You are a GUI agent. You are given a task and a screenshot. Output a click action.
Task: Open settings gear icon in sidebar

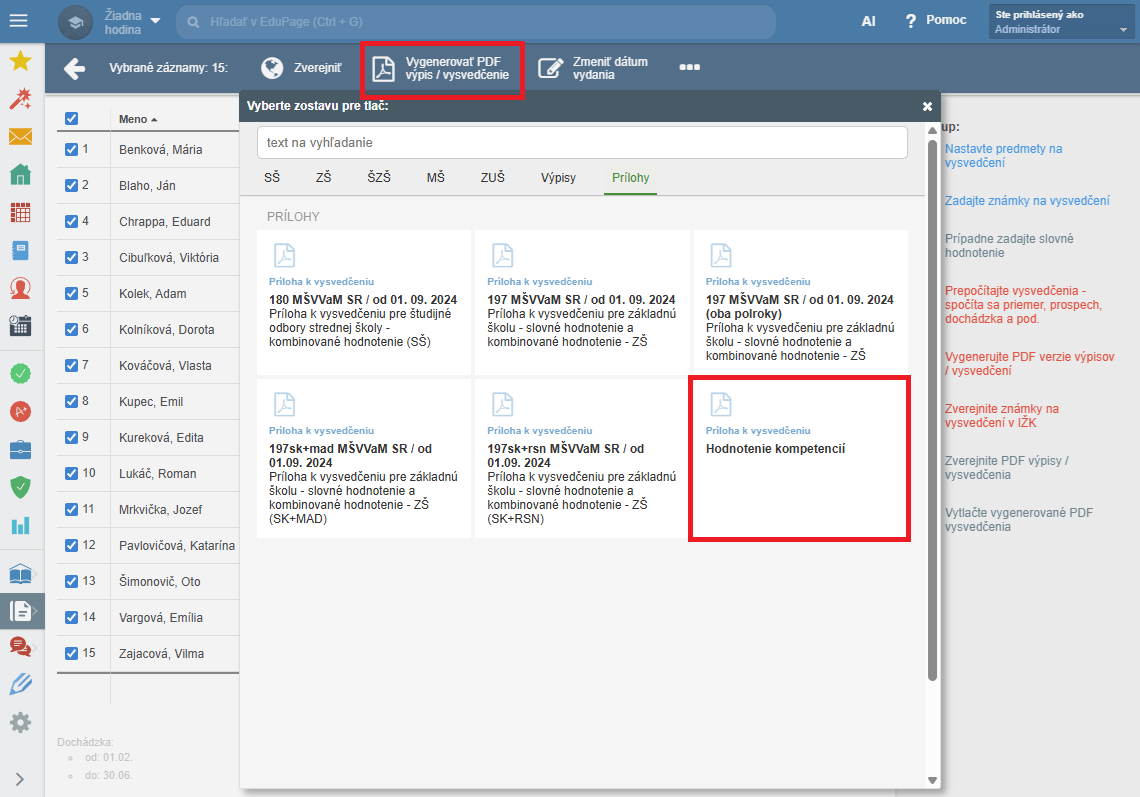(x=20, y=722)
